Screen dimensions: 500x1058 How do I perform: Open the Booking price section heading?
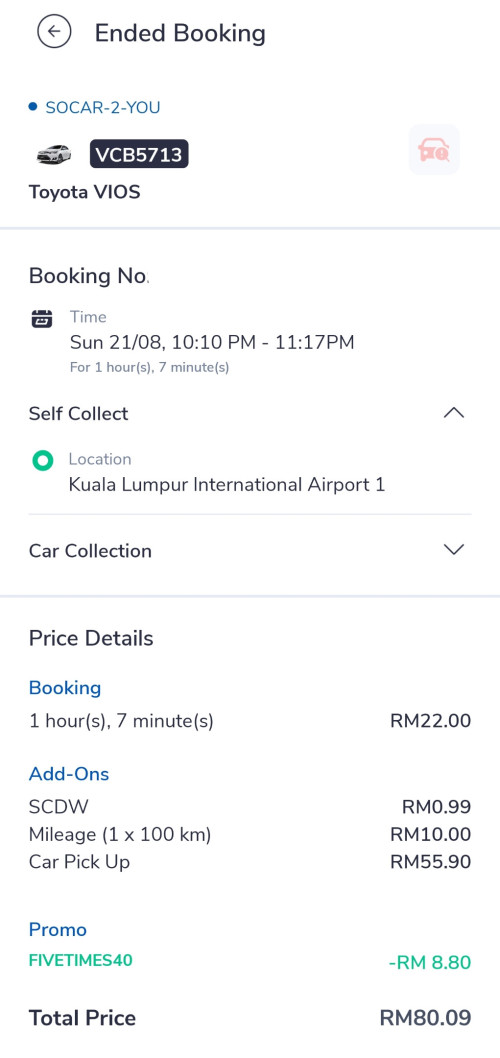point(65,688)
